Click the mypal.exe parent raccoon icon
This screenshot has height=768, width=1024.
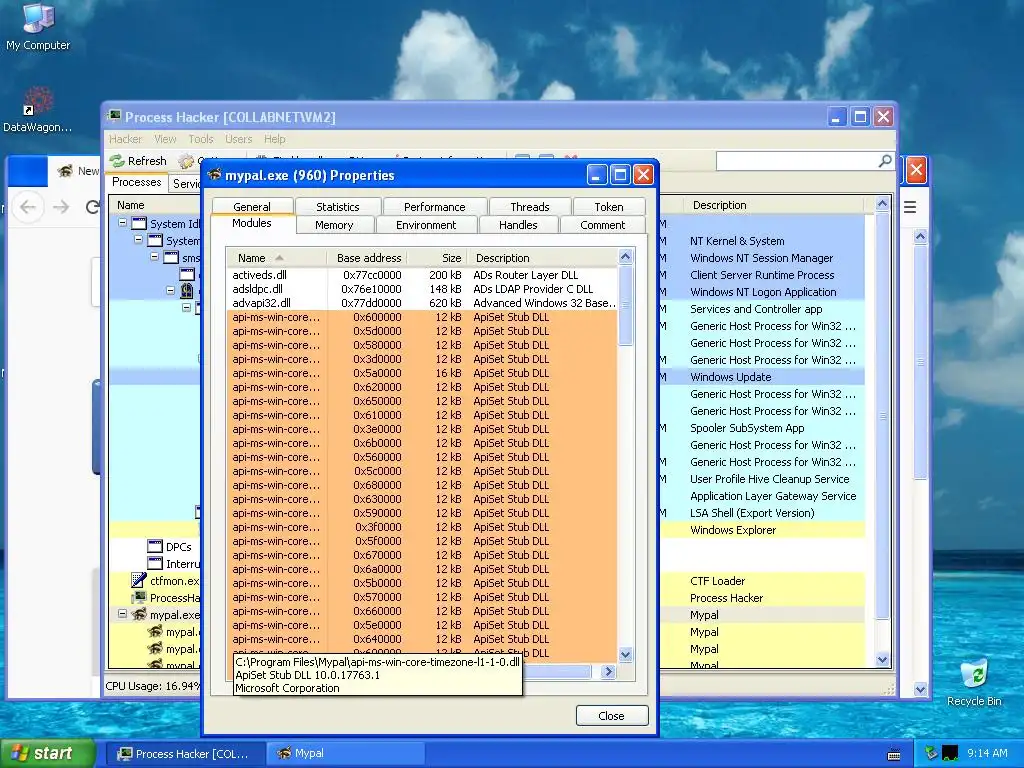coord(139,615)
